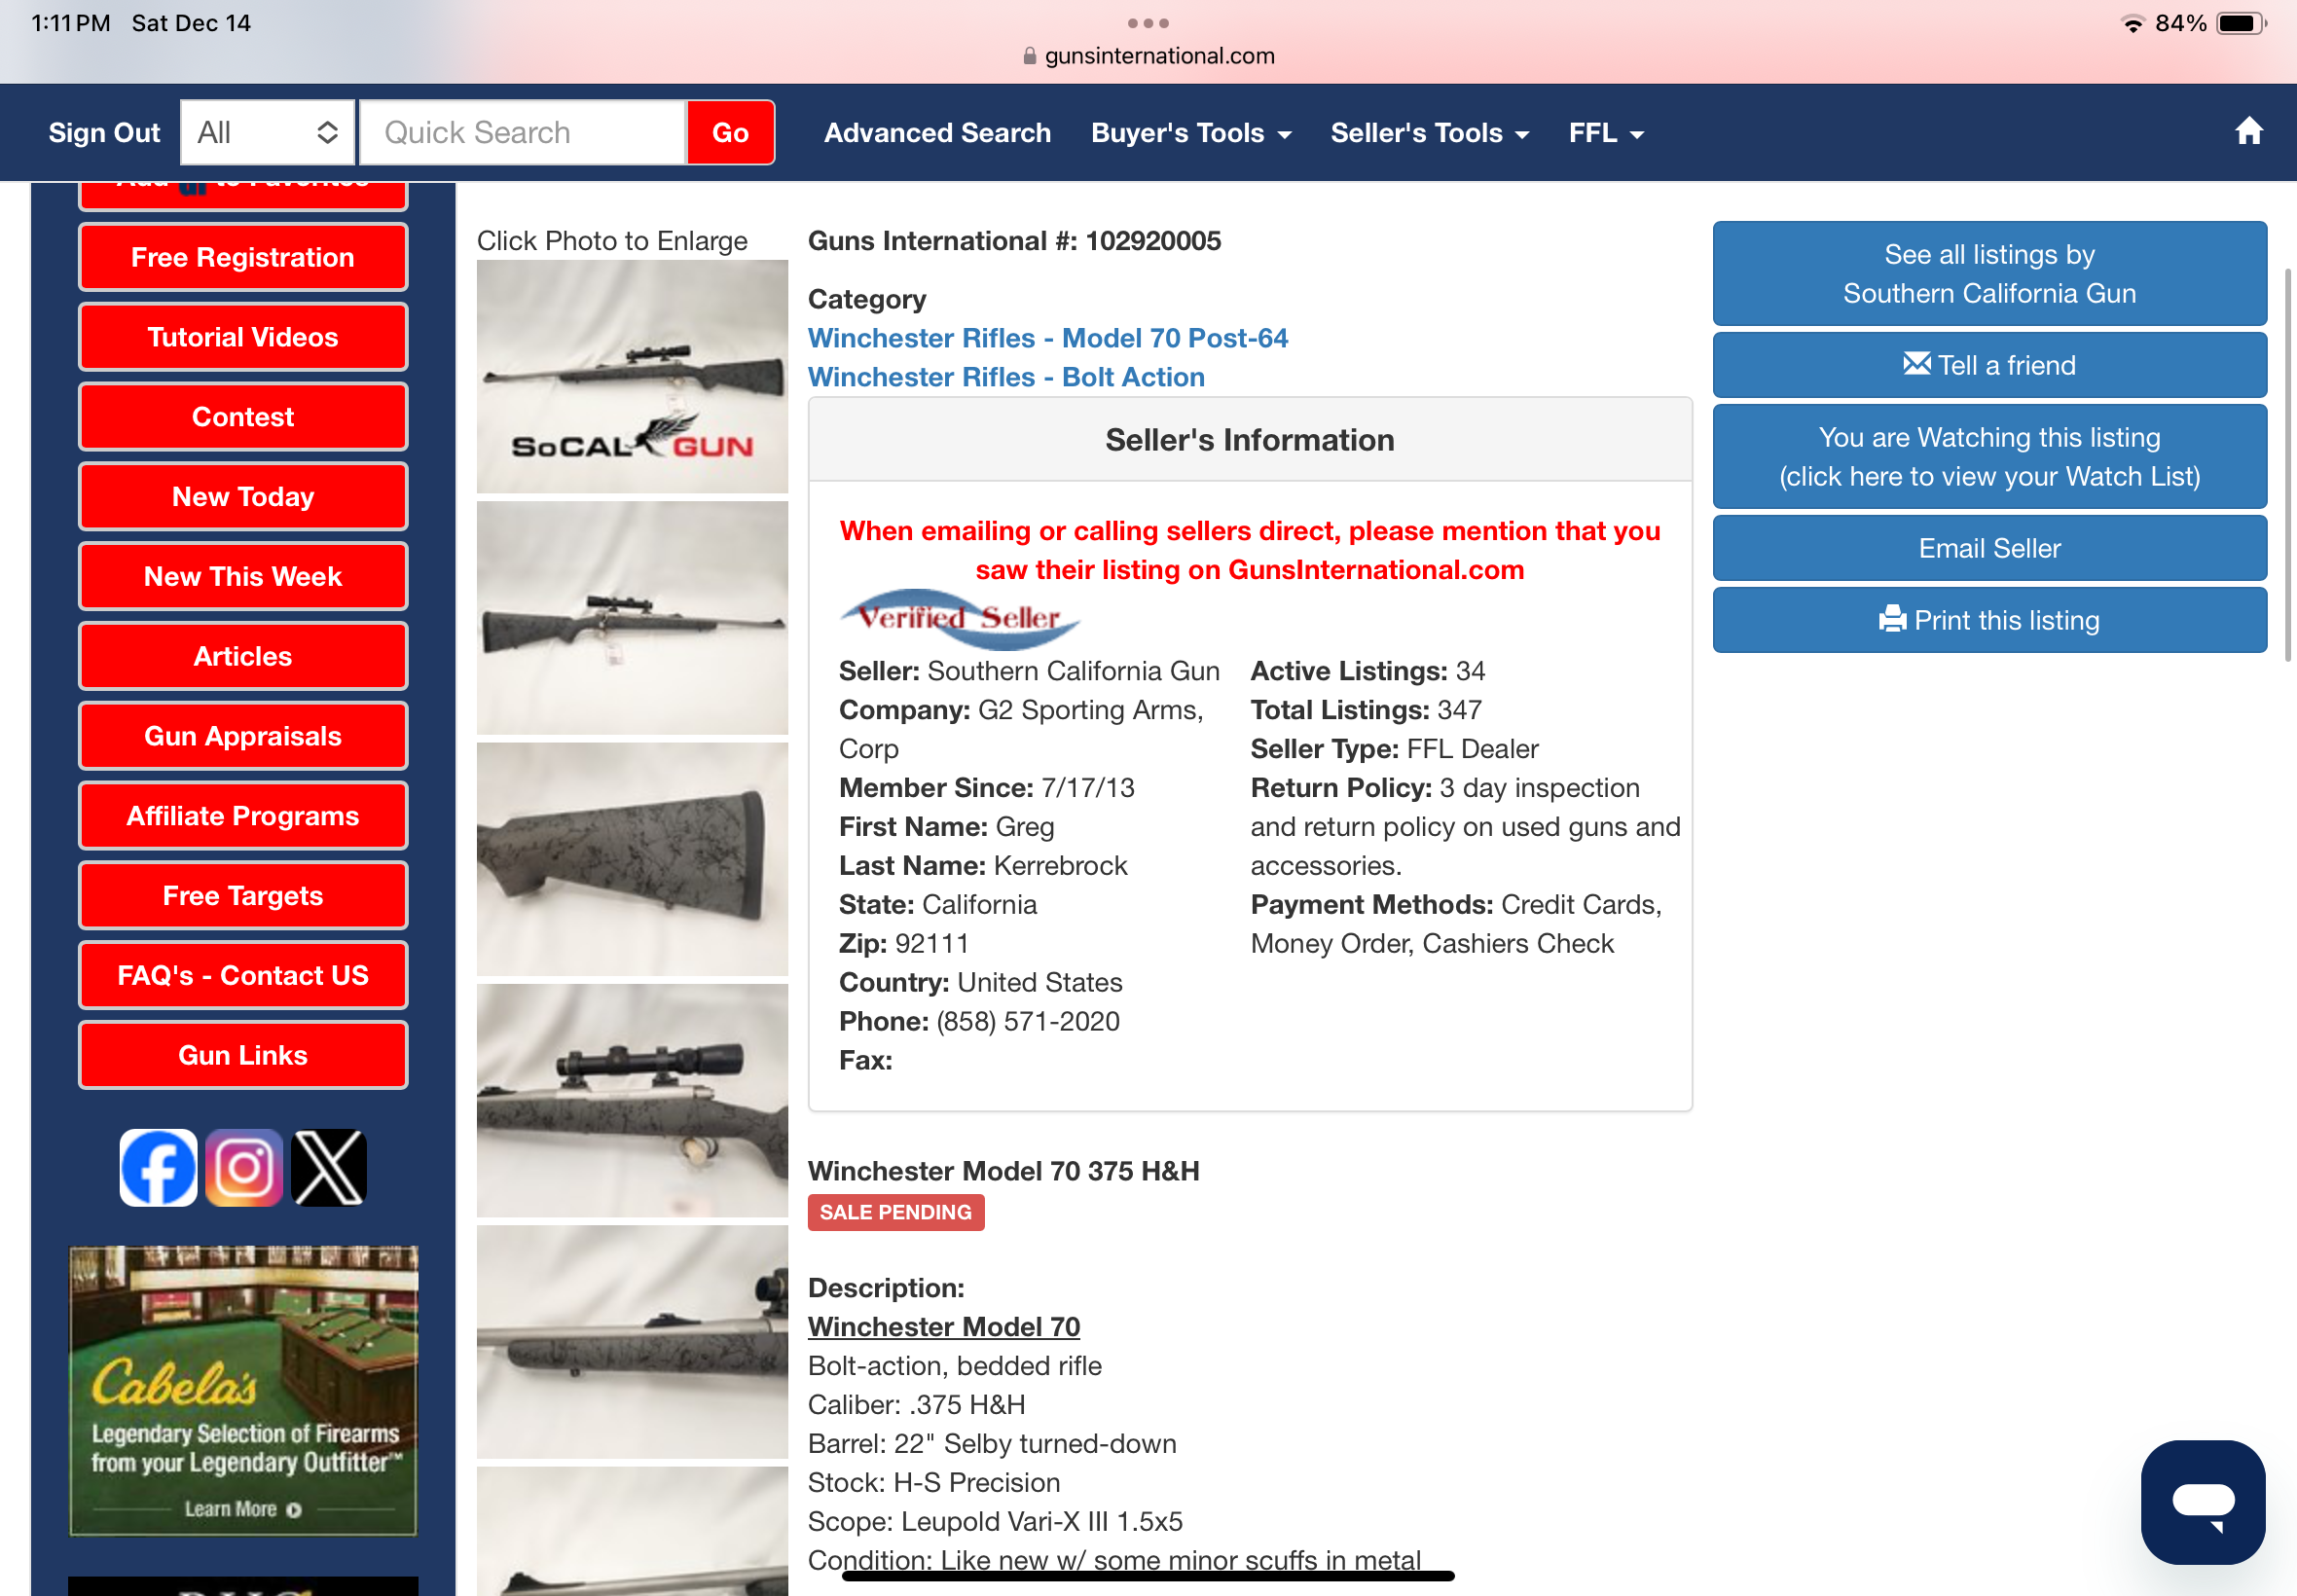Viewport: 2297px width, 1596px height.
Task: Click Email Seller
Action: coord(1989,548)
